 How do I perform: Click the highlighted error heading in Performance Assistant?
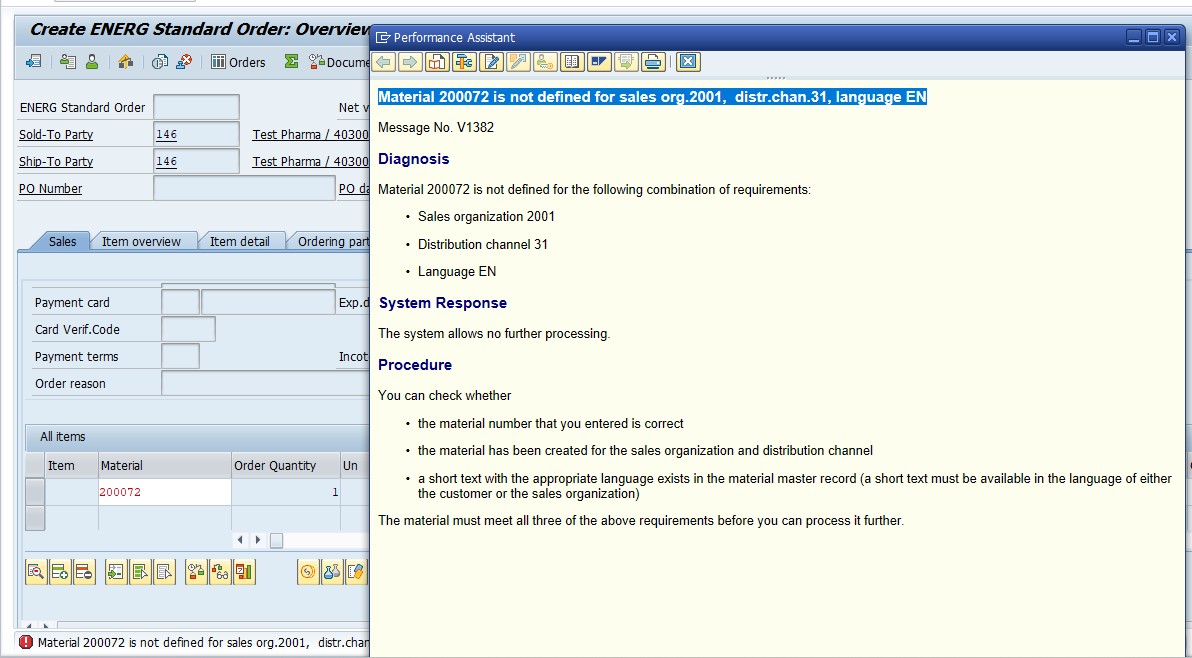tap(652, 97)
